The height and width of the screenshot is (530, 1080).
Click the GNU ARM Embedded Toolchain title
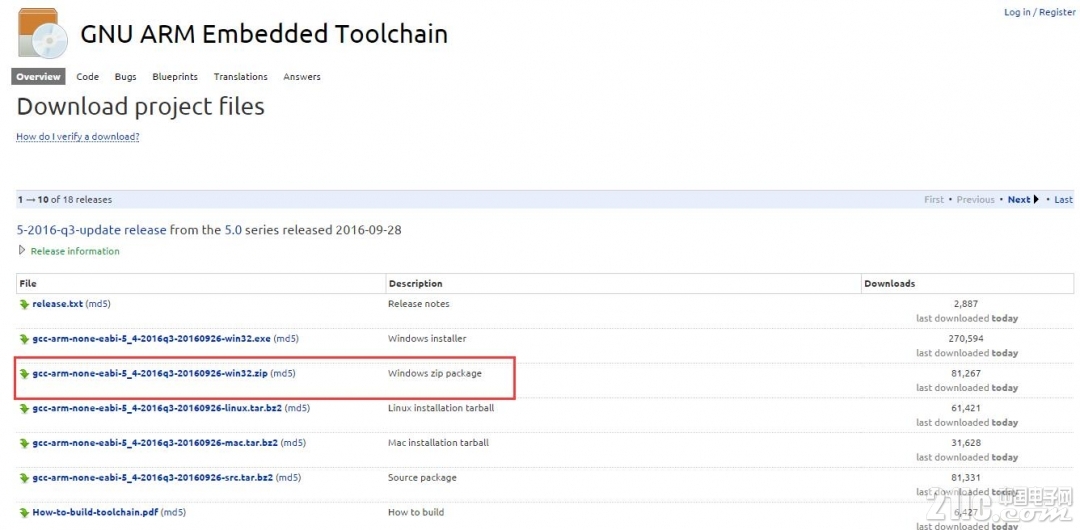(264, 34)
